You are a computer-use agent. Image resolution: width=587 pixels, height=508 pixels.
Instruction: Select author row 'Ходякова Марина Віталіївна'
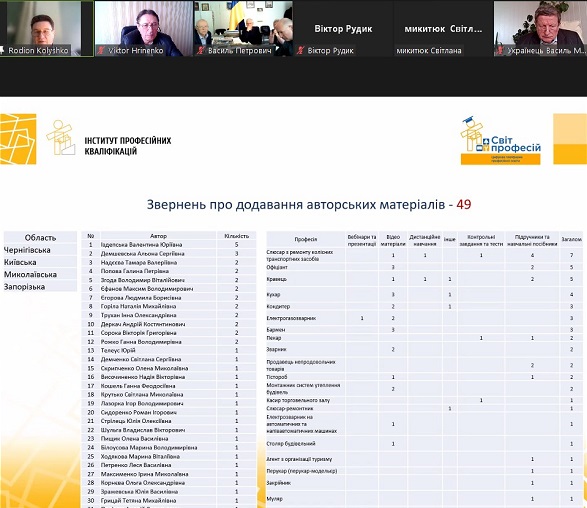coord(169,456)
